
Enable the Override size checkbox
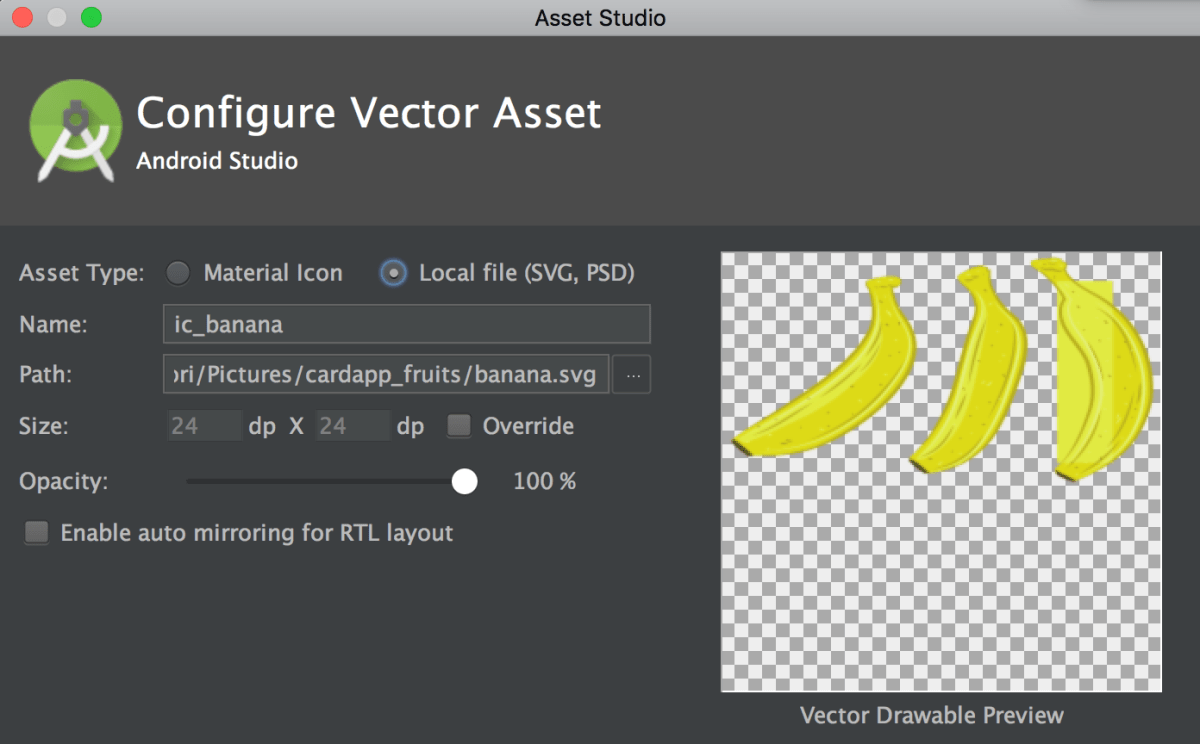(x=458, y=425)
